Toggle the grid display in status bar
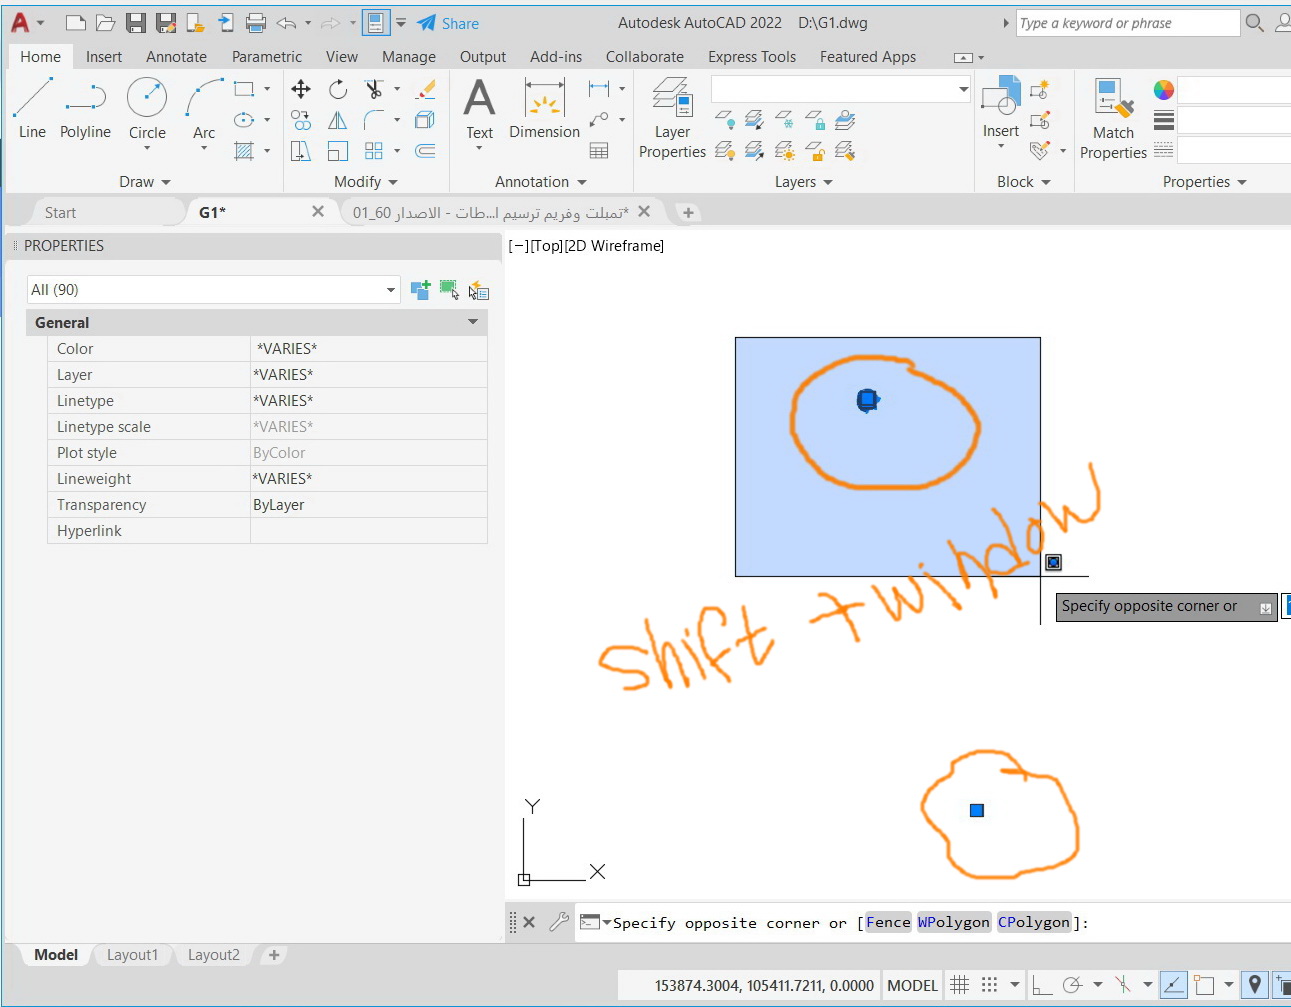This screenshot has height=1007, width=1291. click(x=957, y=985)
